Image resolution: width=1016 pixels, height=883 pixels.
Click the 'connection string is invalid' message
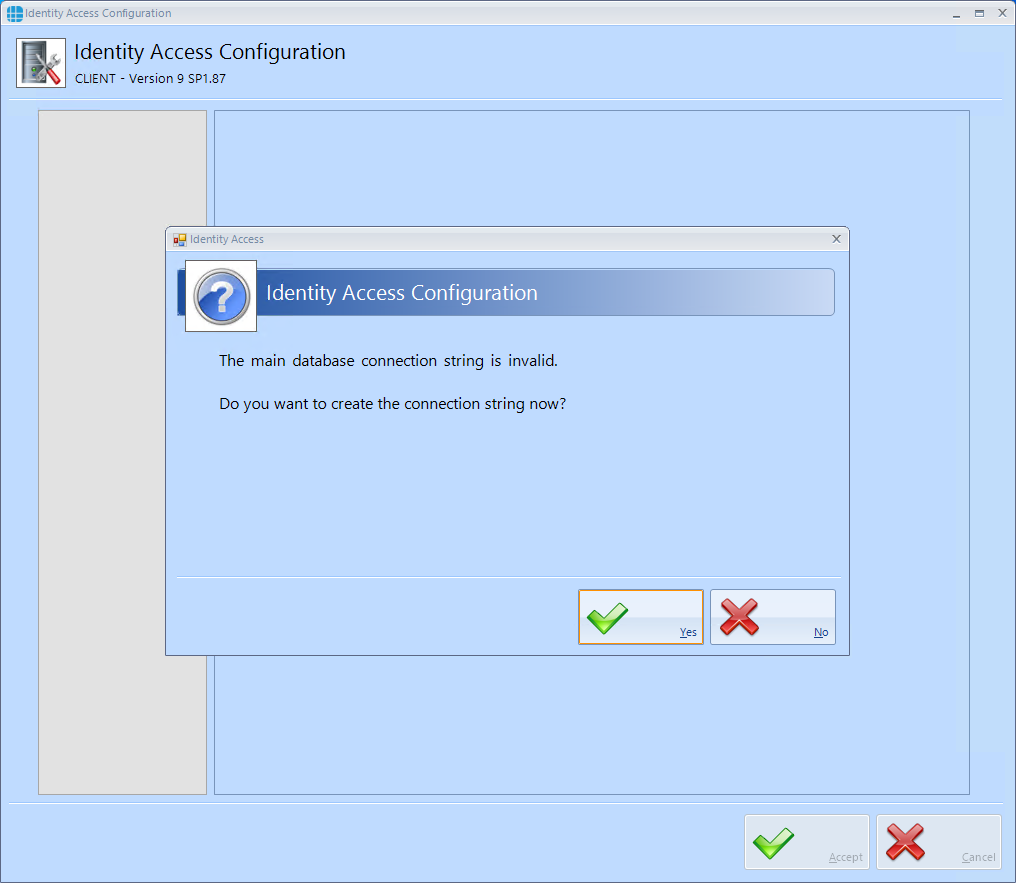click(388, 361)
